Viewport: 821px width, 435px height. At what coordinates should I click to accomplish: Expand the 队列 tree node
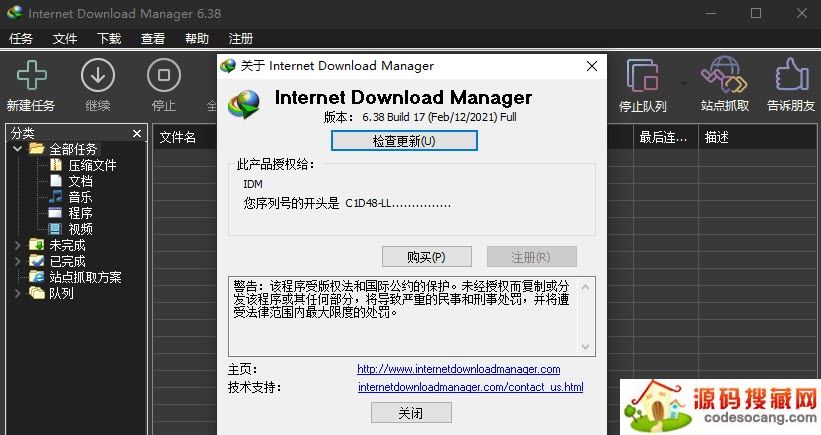pos(17,293)
